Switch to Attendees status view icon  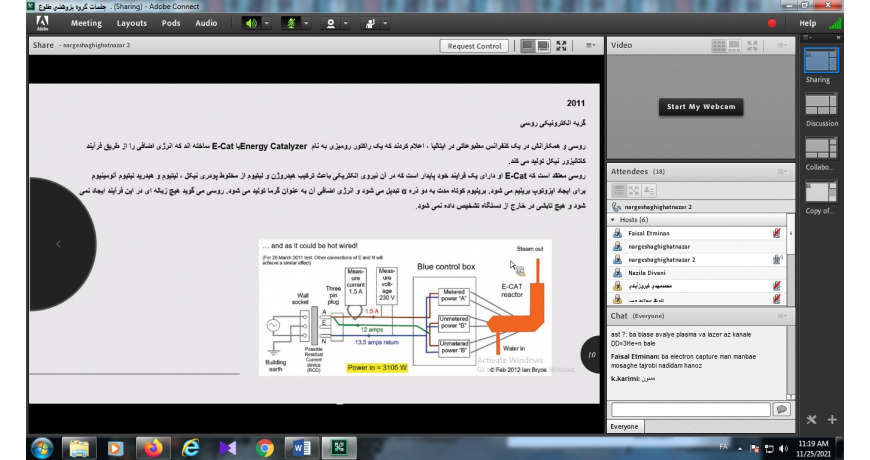(649, 190)
